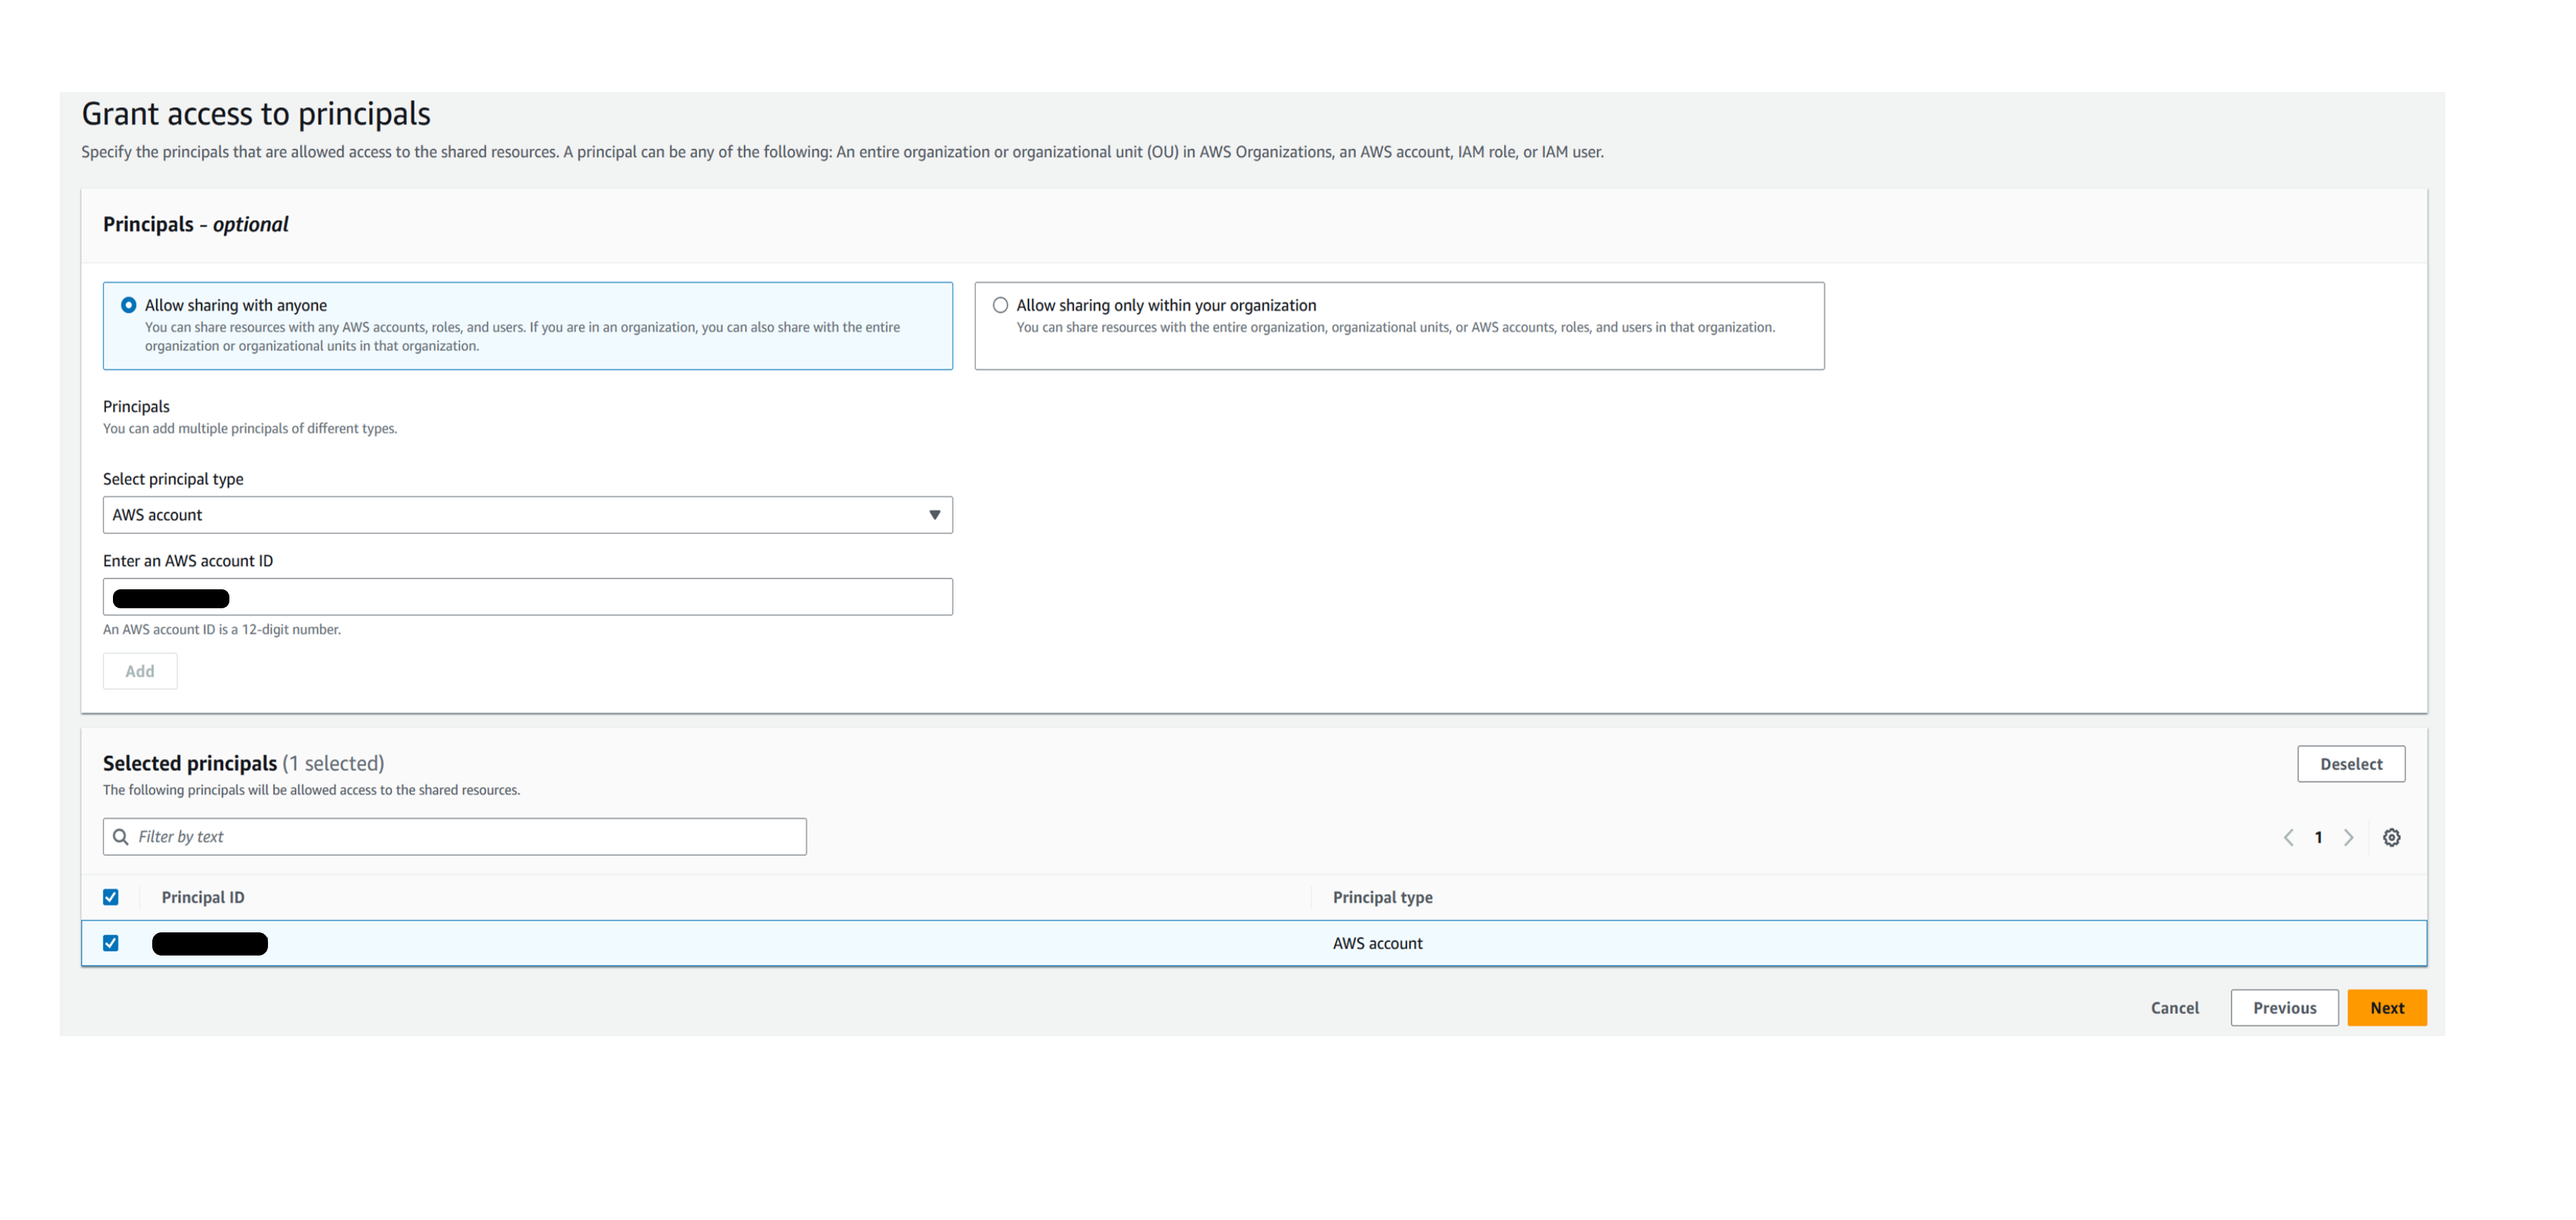Click the previous page chevron arrow
The width and height of the screenshot is (2576, 1220).
point(2288,837)
